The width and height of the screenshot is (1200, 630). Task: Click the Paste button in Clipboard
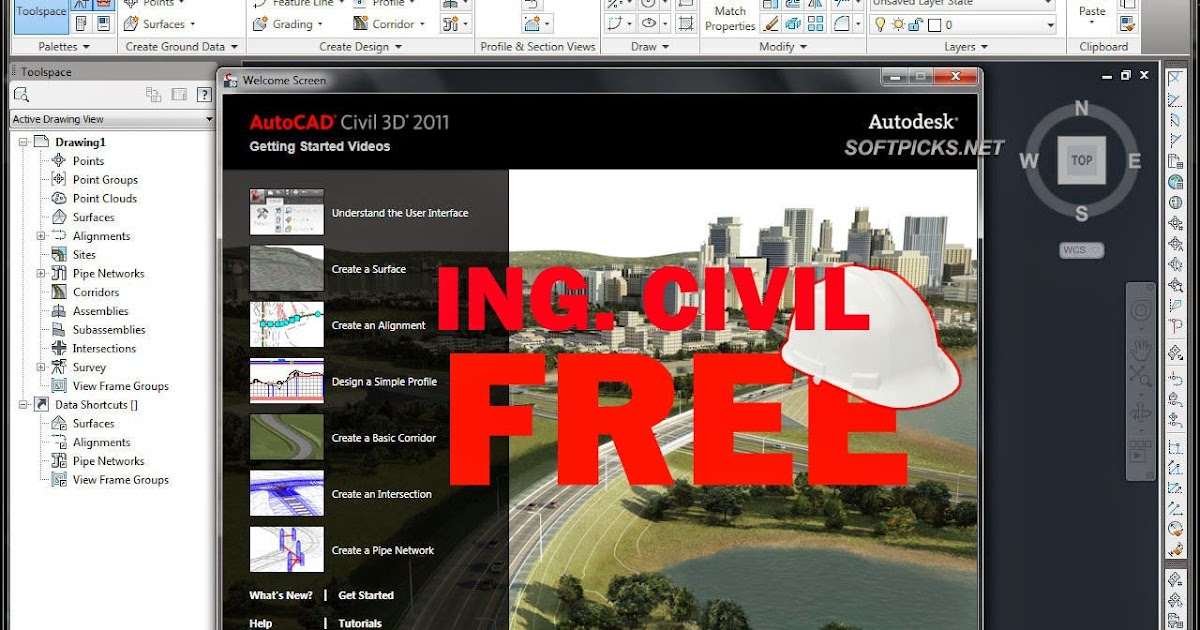(1093, 14)
